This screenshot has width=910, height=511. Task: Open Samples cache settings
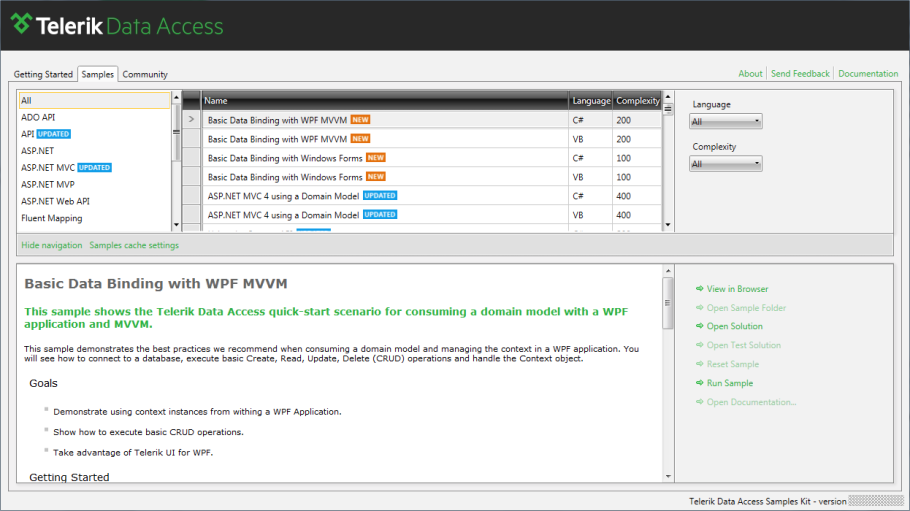[134, 245]
